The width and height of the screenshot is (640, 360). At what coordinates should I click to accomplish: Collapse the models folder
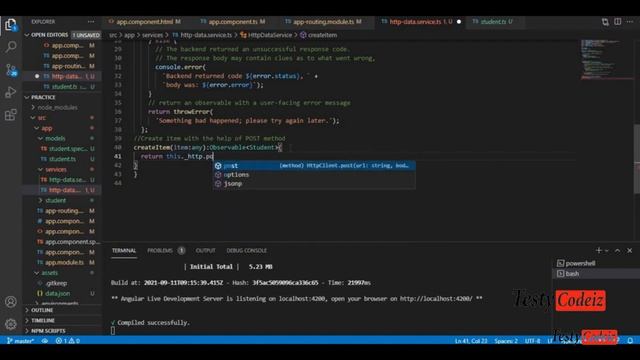pyautogui.click(x=55, y=138)
